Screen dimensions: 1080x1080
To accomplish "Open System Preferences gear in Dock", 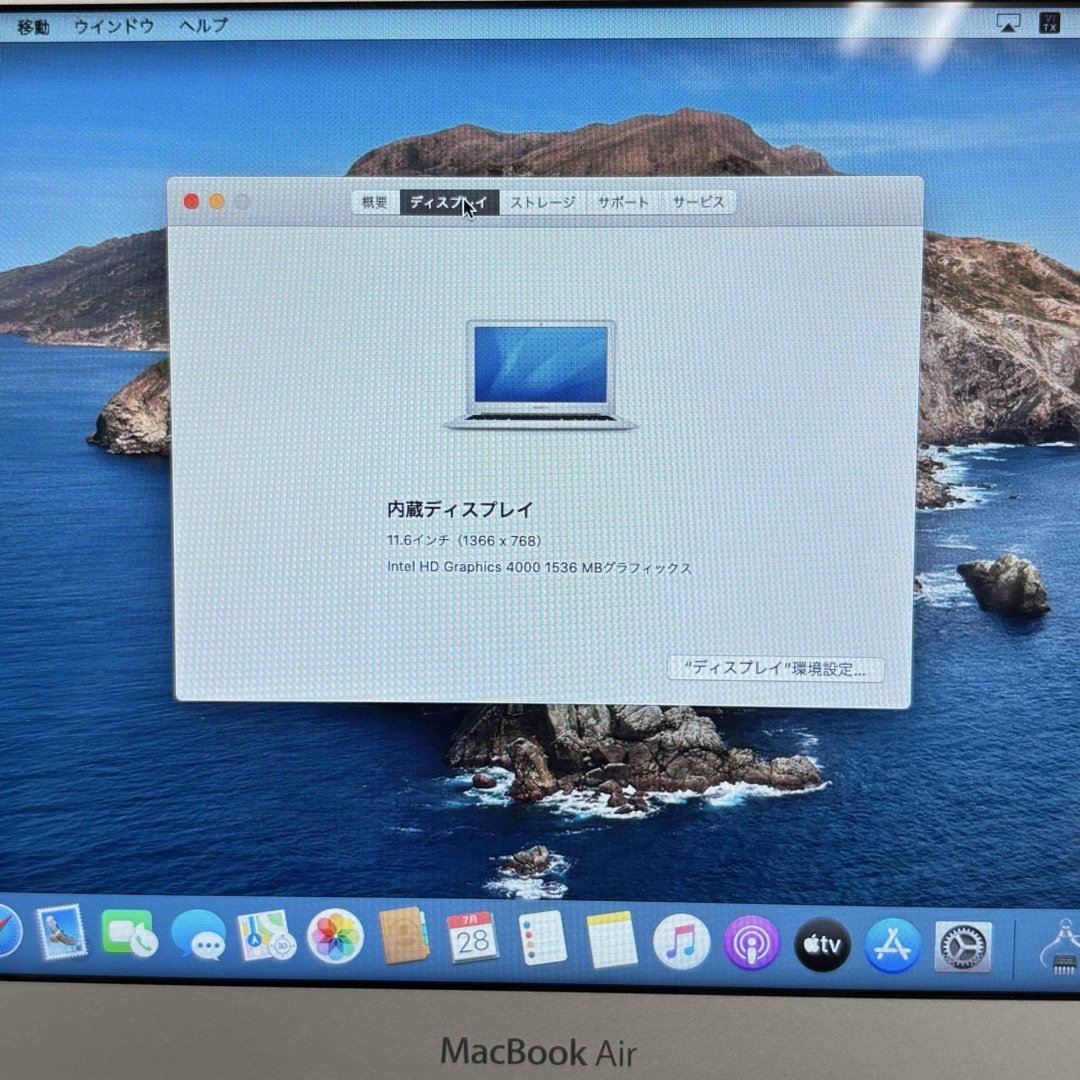I will (963, 946).
